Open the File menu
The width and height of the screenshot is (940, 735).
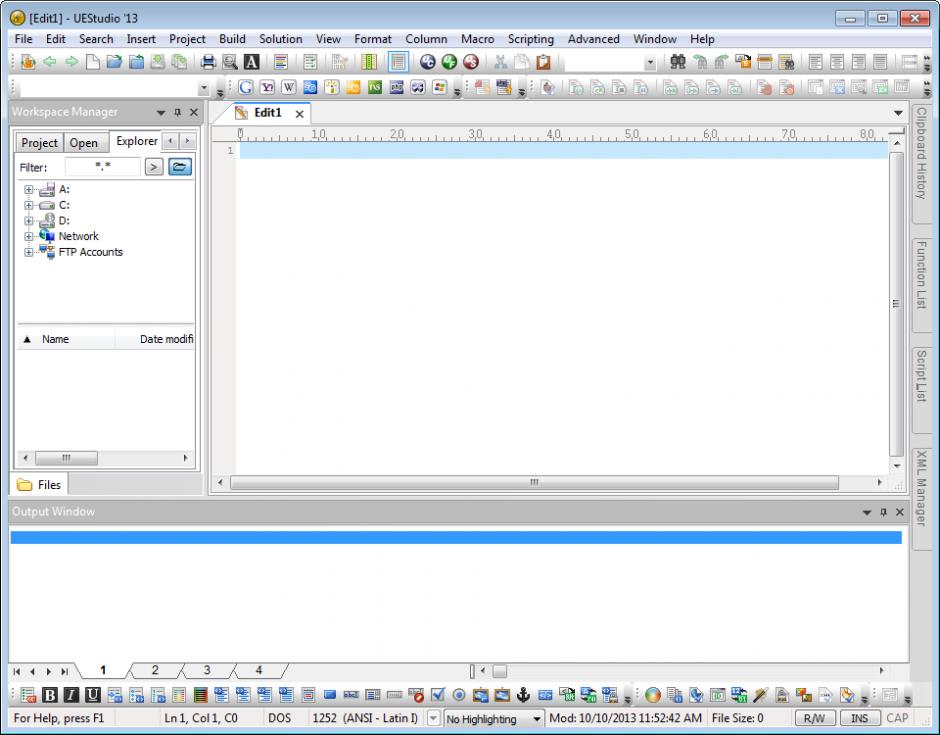click(23, 39)
